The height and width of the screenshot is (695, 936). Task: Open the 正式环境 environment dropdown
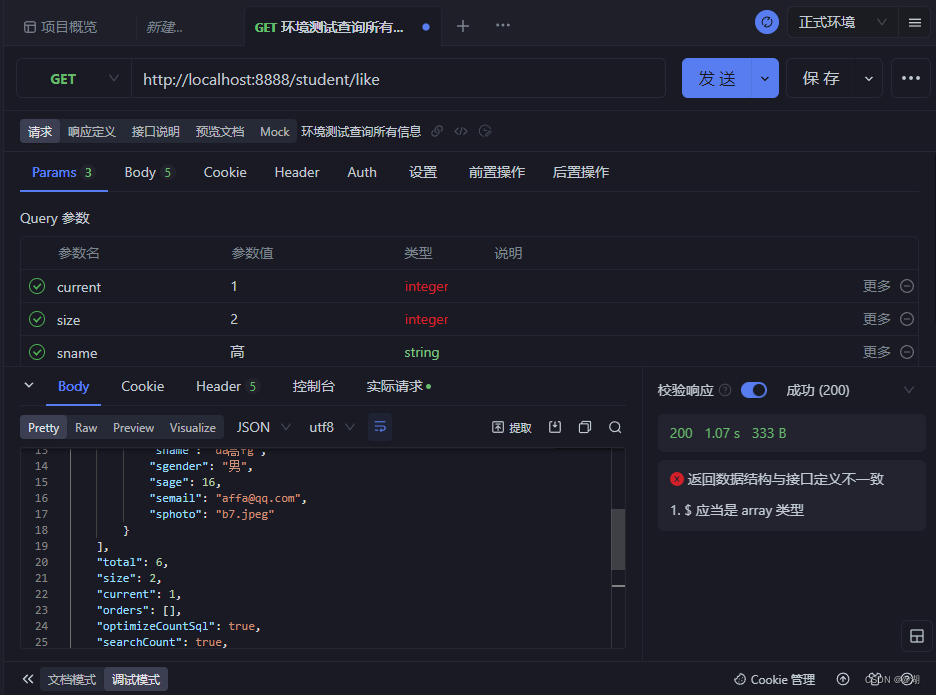pos(842,23)
